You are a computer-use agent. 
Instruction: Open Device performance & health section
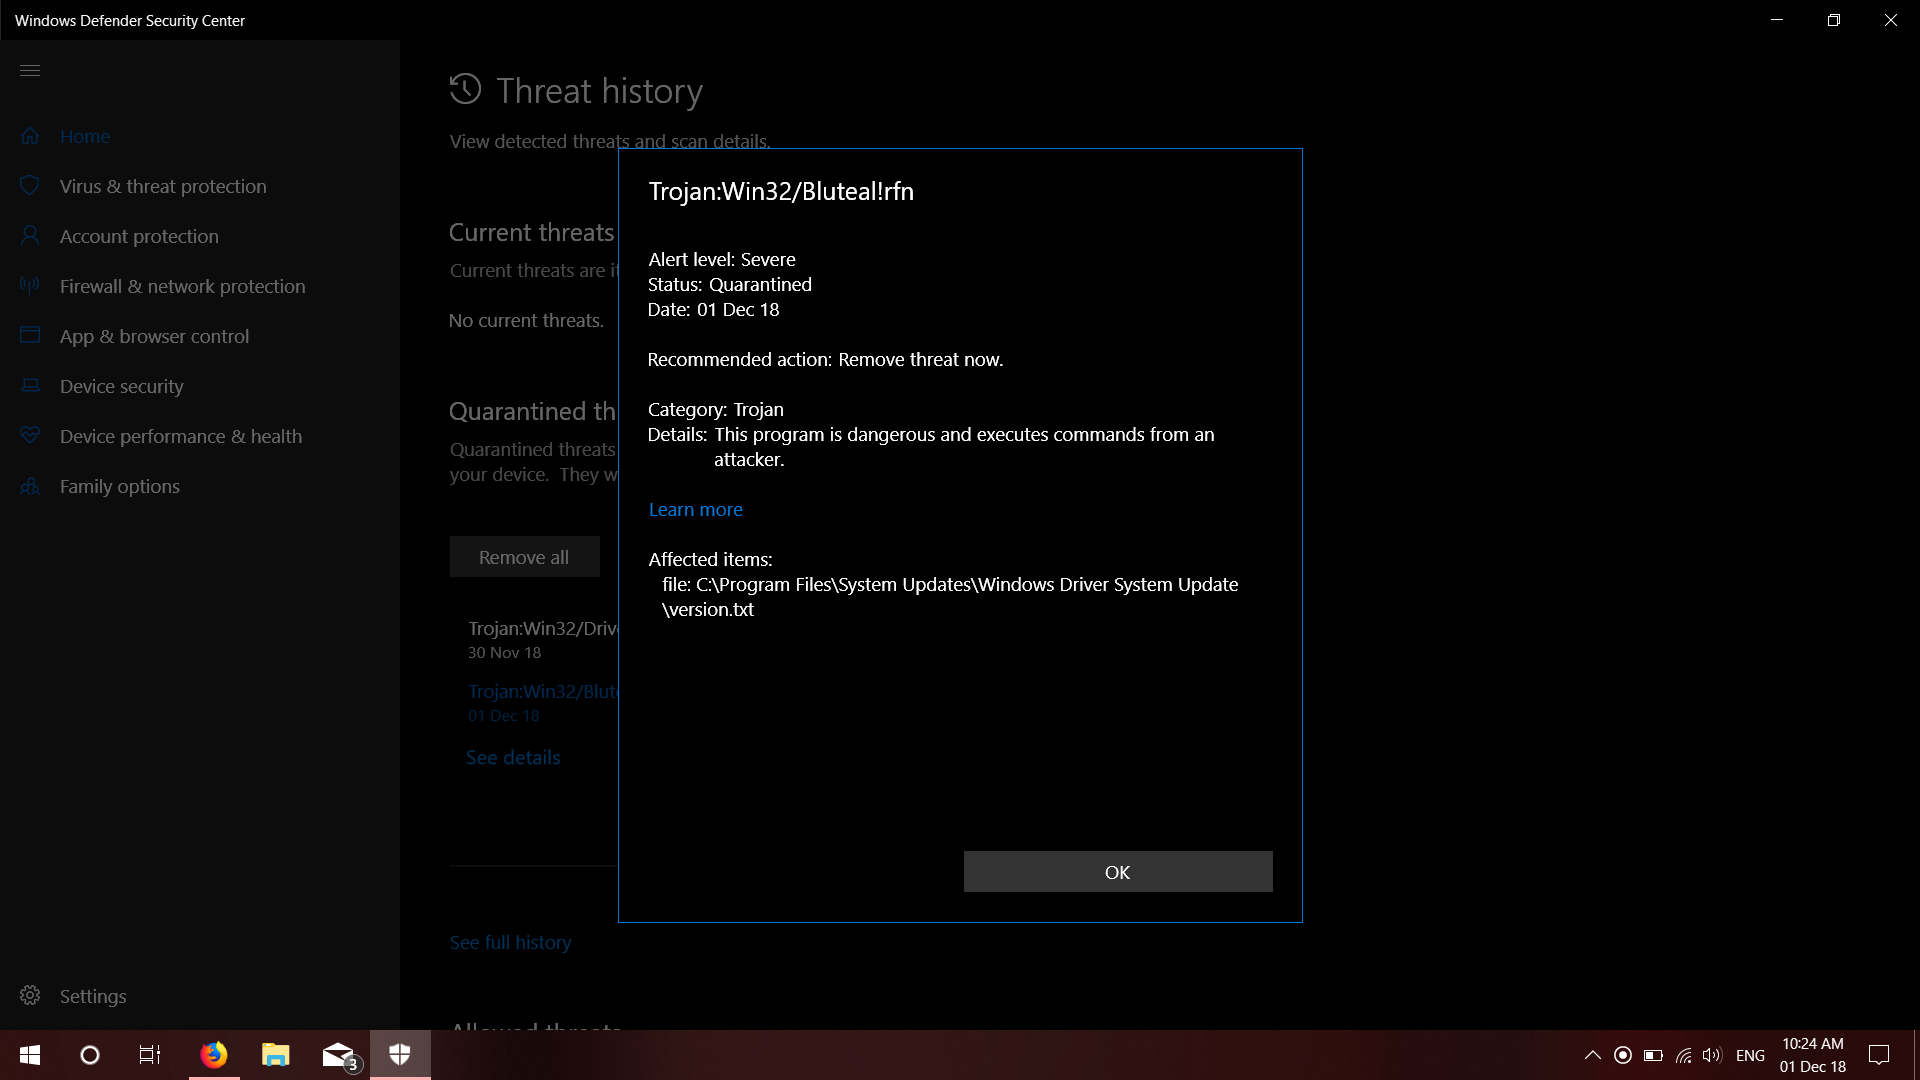181,436
